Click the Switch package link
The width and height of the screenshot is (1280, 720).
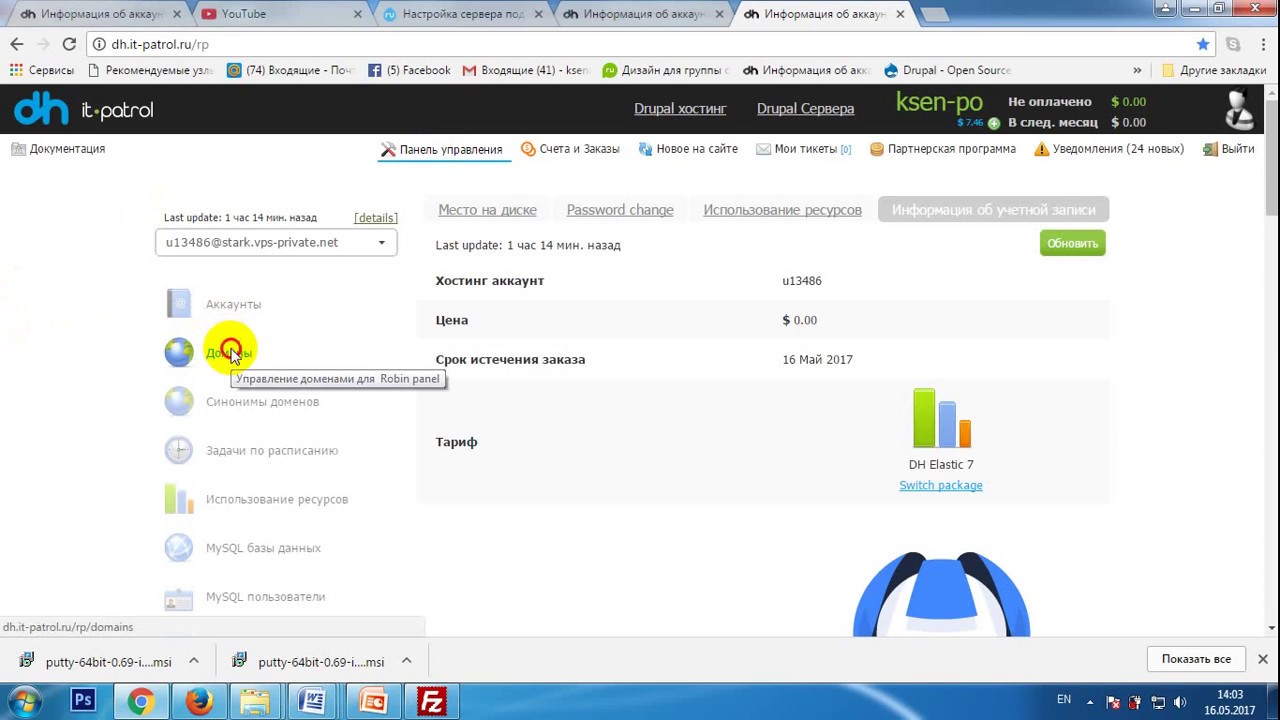point(941,485)
